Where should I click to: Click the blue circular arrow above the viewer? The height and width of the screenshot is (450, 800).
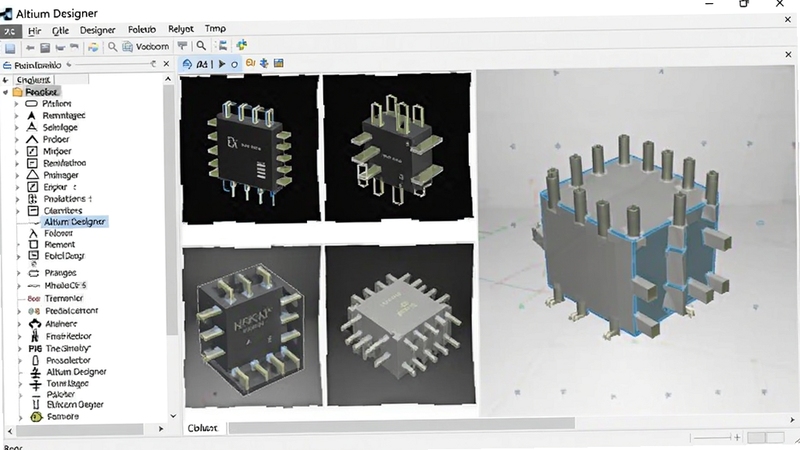pos(187,64)
